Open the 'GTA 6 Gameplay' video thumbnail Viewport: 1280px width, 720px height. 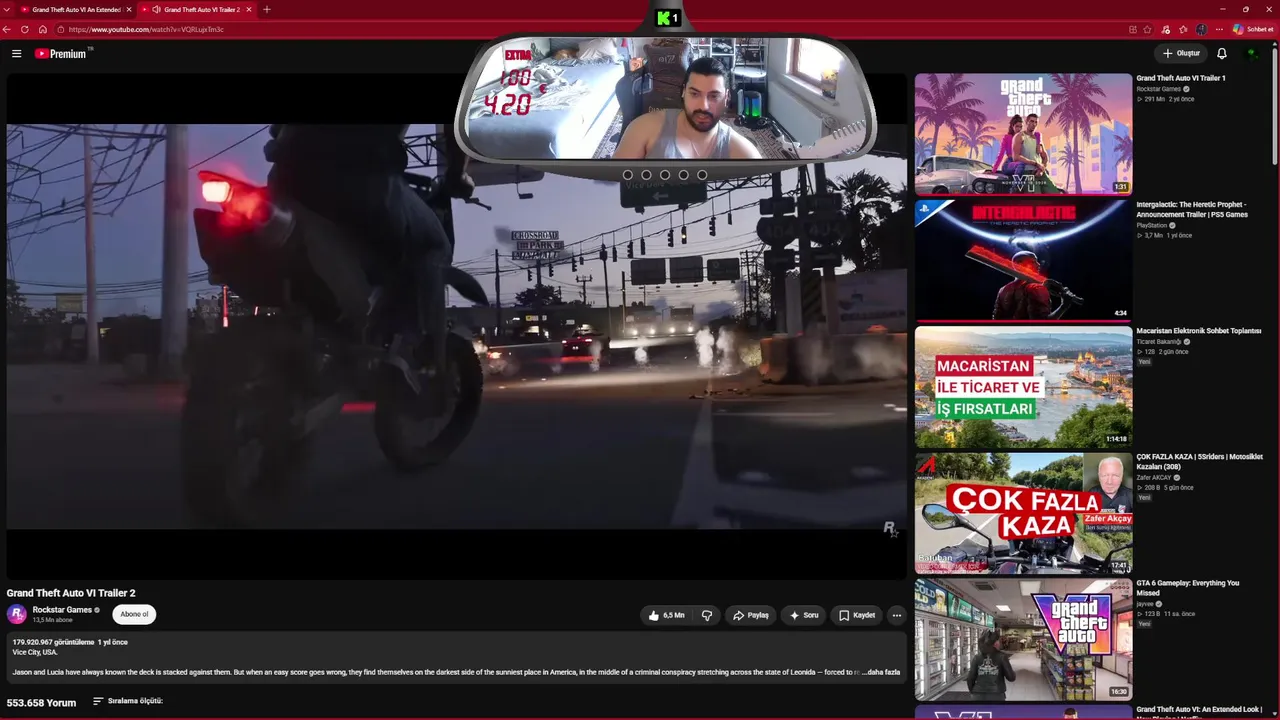click(1023, 640)
